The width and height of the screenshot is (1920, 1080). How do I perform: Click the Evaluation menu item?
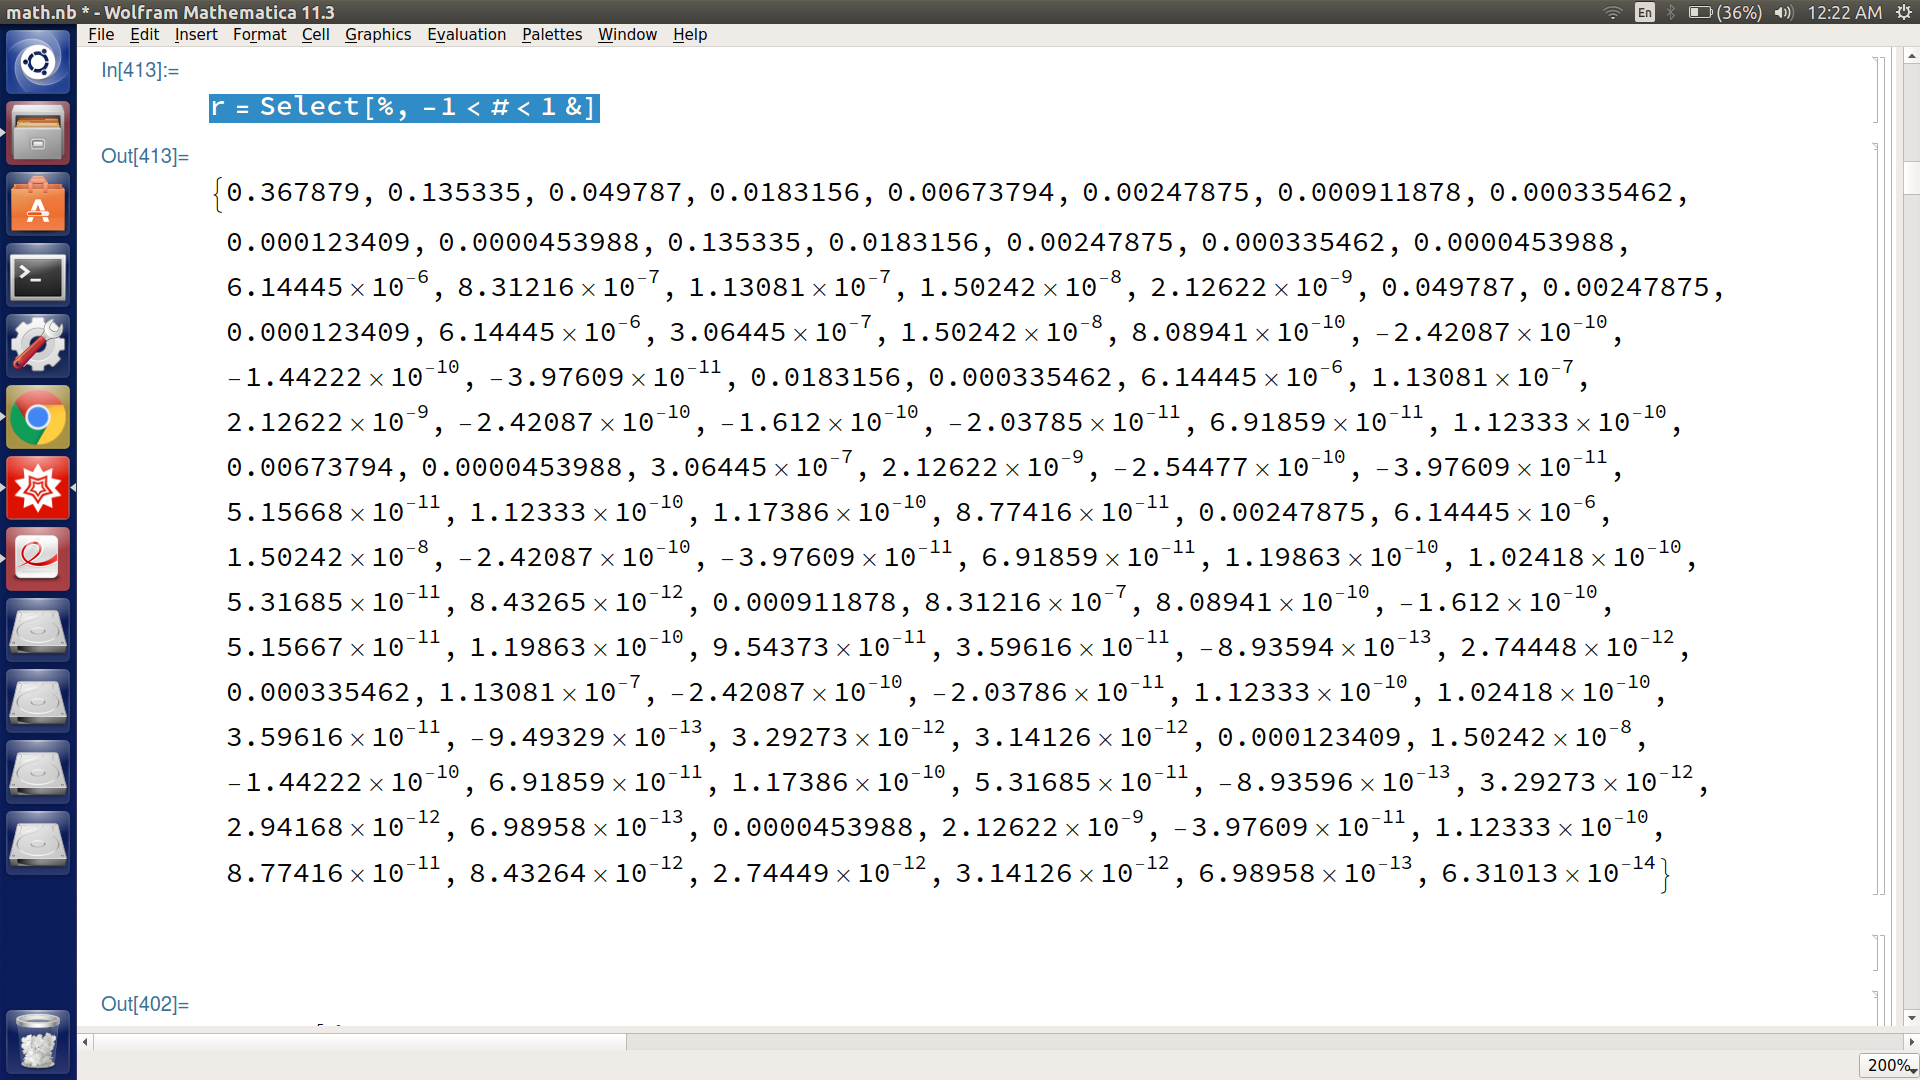[464, 33]
